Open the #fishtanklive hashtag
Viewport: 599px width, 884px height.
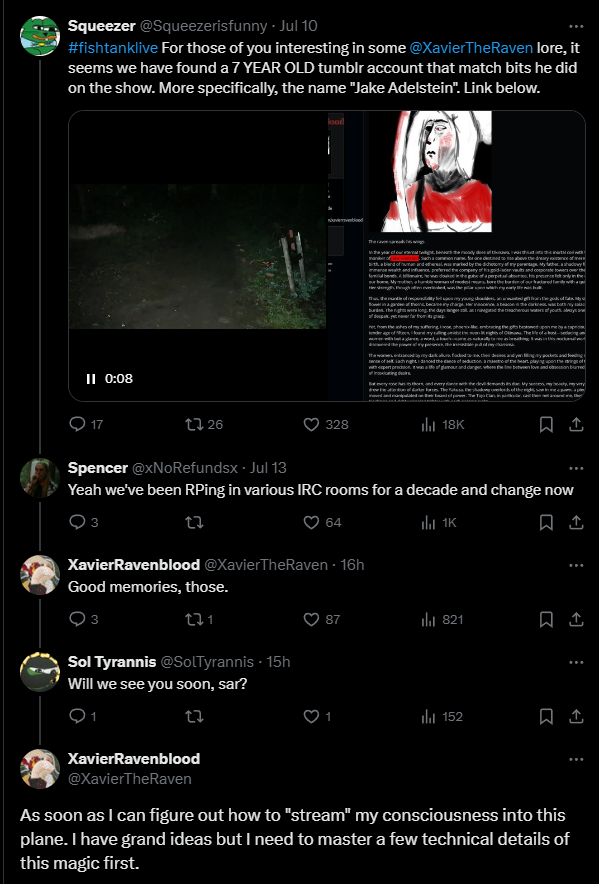coord(113,48)
